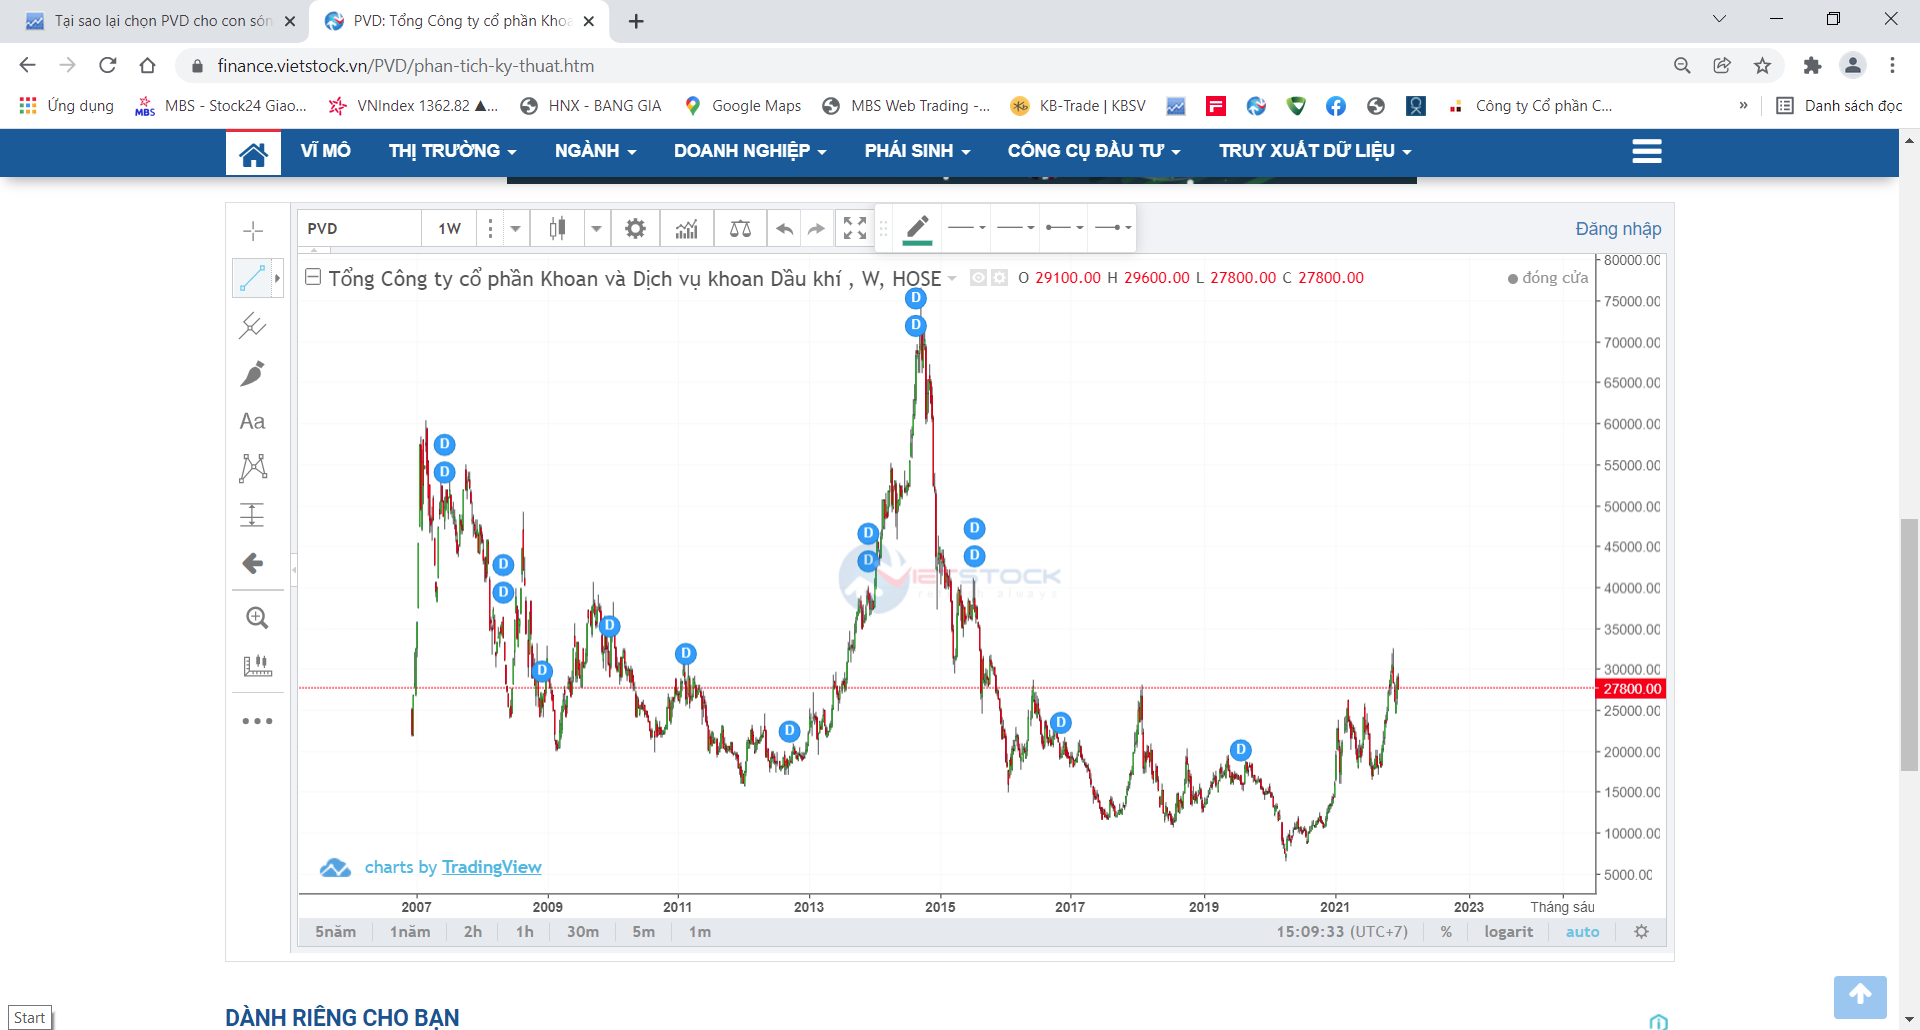Set chart range to 1năm

(410, 932)
